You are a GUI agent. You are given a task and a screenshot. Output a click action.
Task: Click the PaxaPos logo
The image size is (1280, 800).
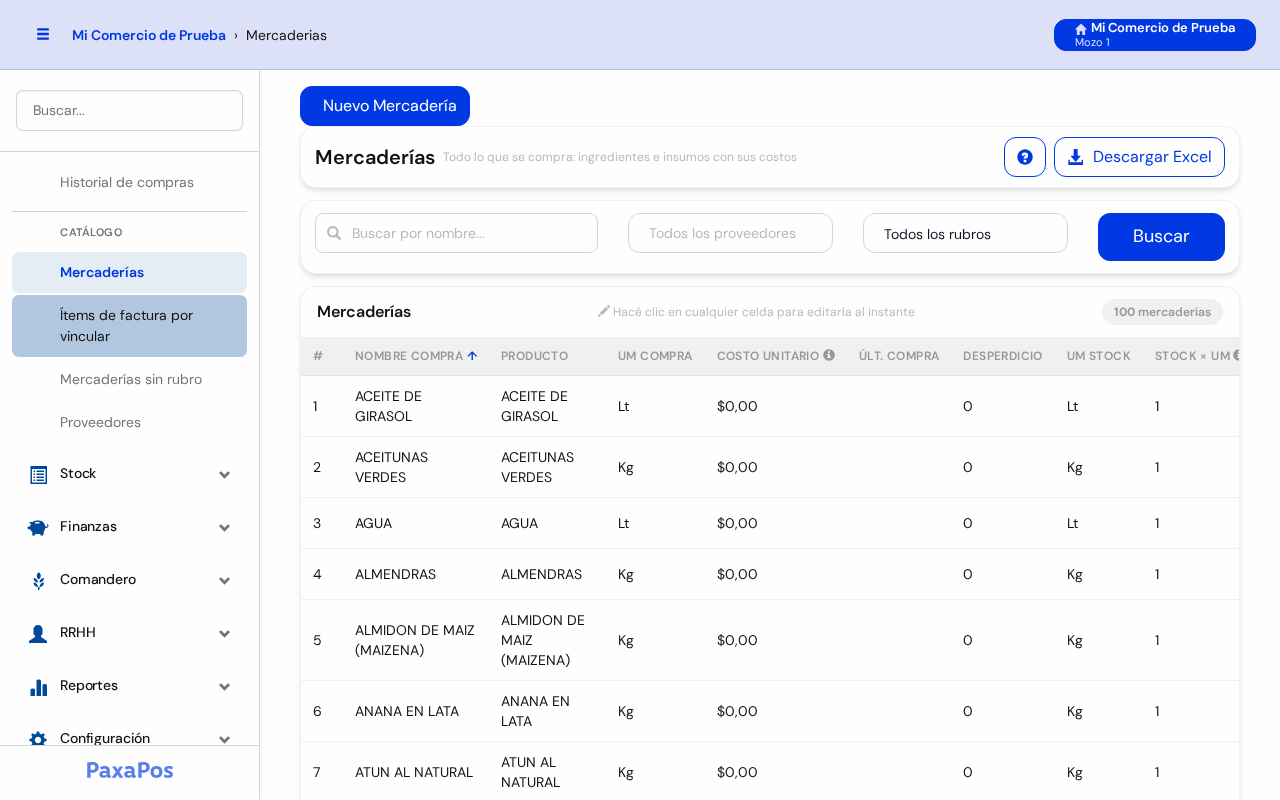click(130, 770)
